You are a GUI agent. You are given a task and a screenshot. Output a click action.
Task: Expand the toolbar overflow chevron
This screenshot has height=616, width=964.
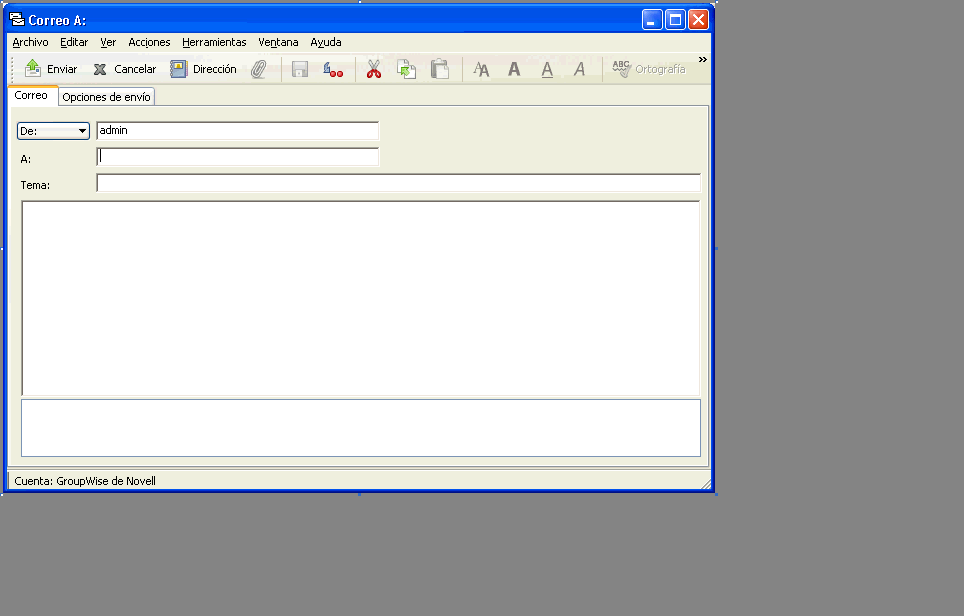pyautogui.click(x=703, y=60)
